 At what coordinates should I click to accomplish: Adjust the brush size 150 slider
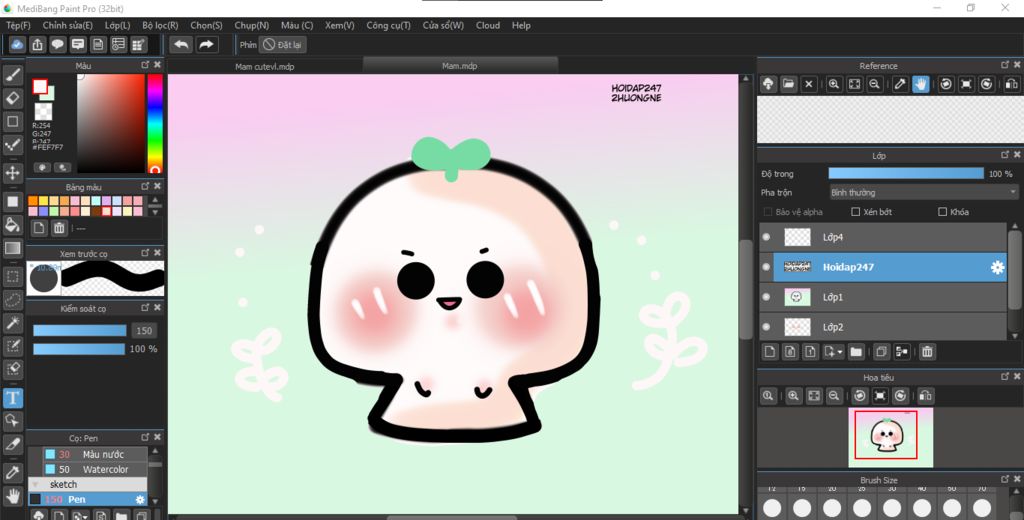click(x=80, y=331)
